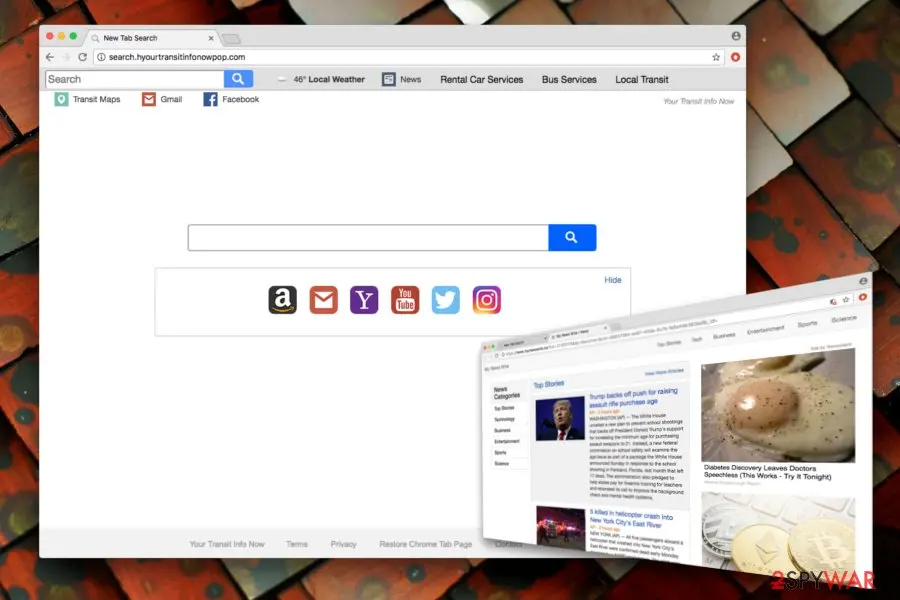Open the fried egg ad thumbnail in news window

pyautogui.click(x=778, y=406)
